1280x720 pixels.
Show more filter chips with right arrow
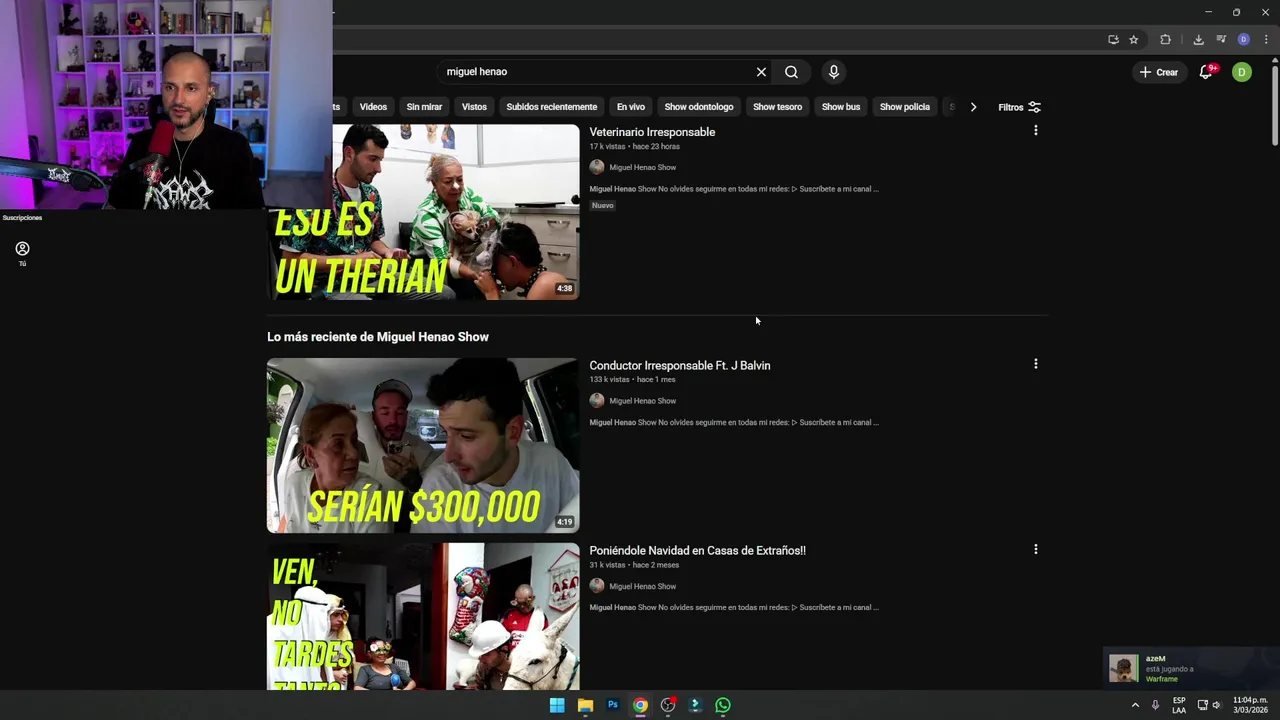click(x=973, y=107)
